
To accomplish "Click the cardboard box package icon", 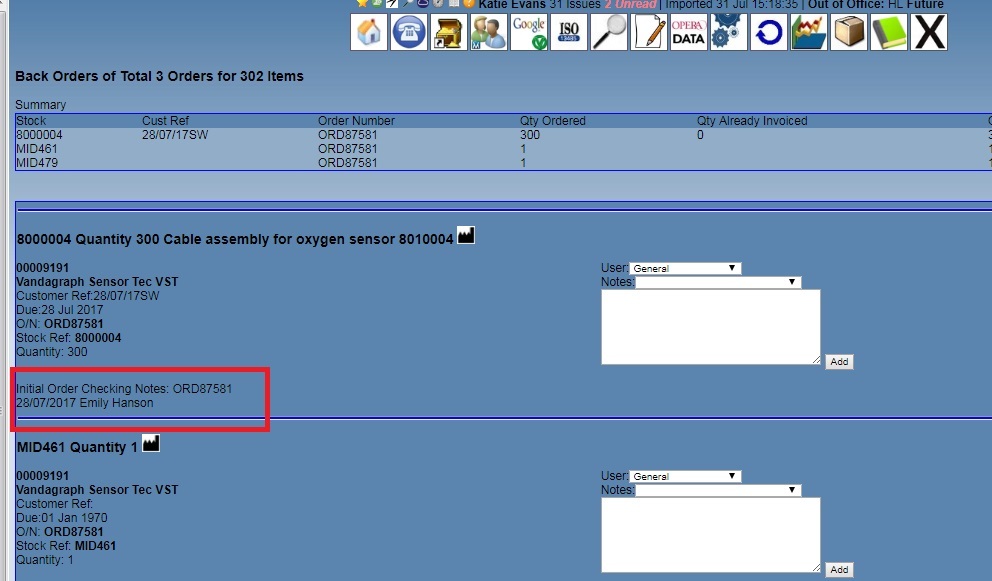I will point(849,32).
